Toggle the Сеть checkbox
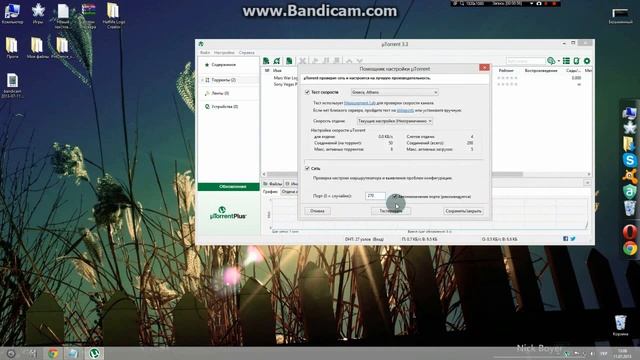Screen dimensions: 640x360 pos(307,168)
